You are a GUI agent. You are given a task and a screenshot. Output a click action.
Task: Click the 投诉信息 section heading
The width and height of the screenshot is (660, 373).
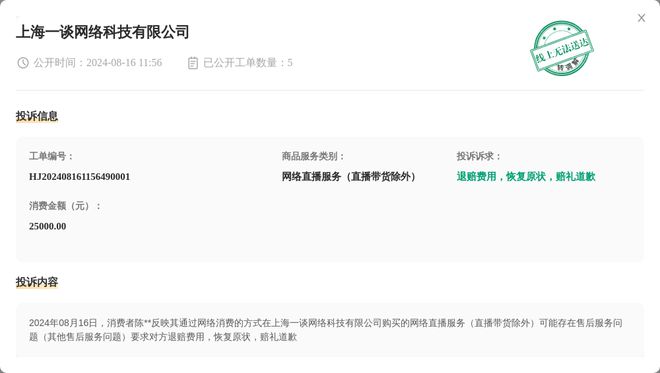click(x=37, y=116)
